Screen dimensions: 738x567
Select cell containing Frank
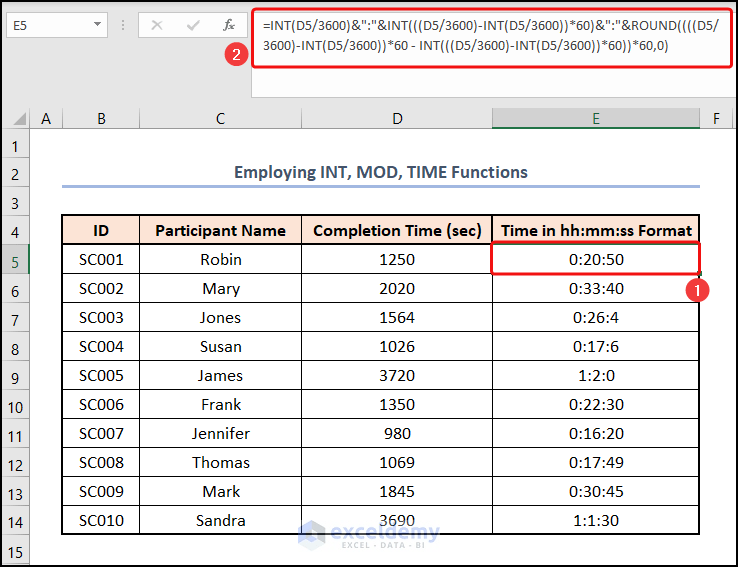click(x=220, y=405)
